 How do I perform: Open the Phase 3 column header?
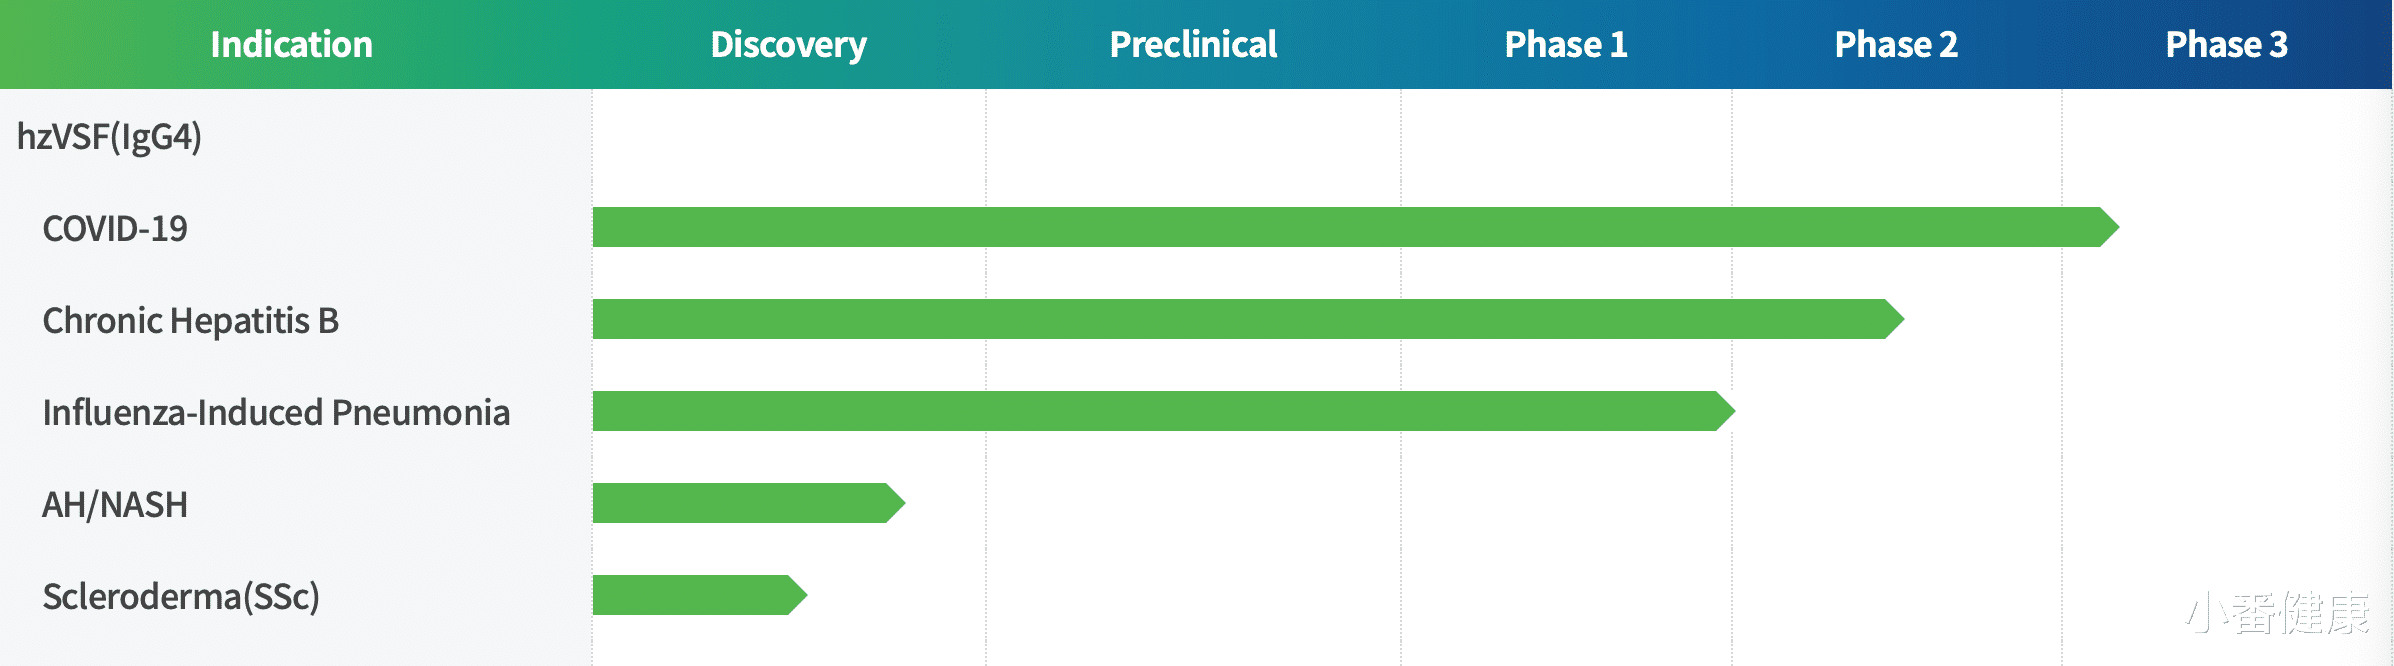point(2226,45)
